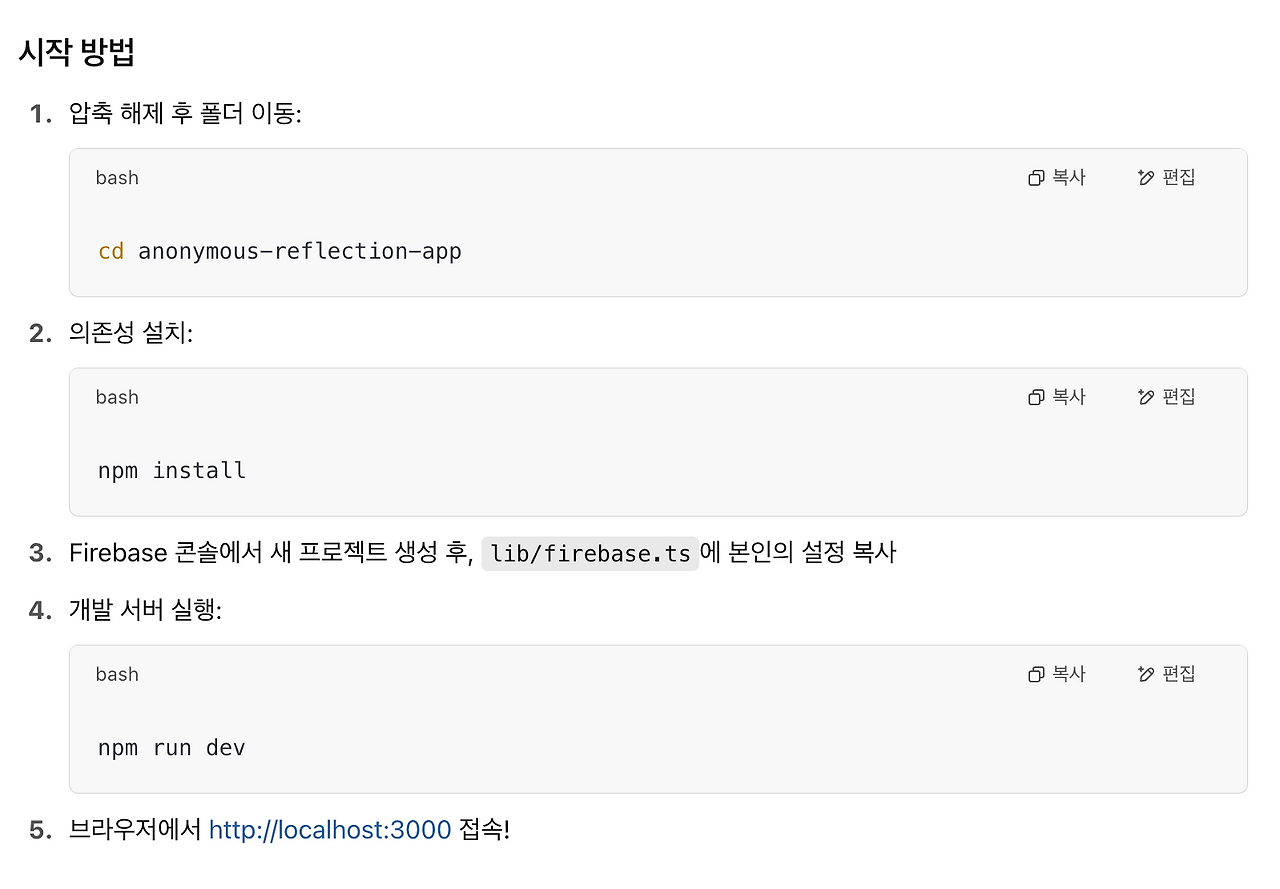The image size is (1280, 889).
Task: Click the npm run dev command text
Action: click(172, 748)
